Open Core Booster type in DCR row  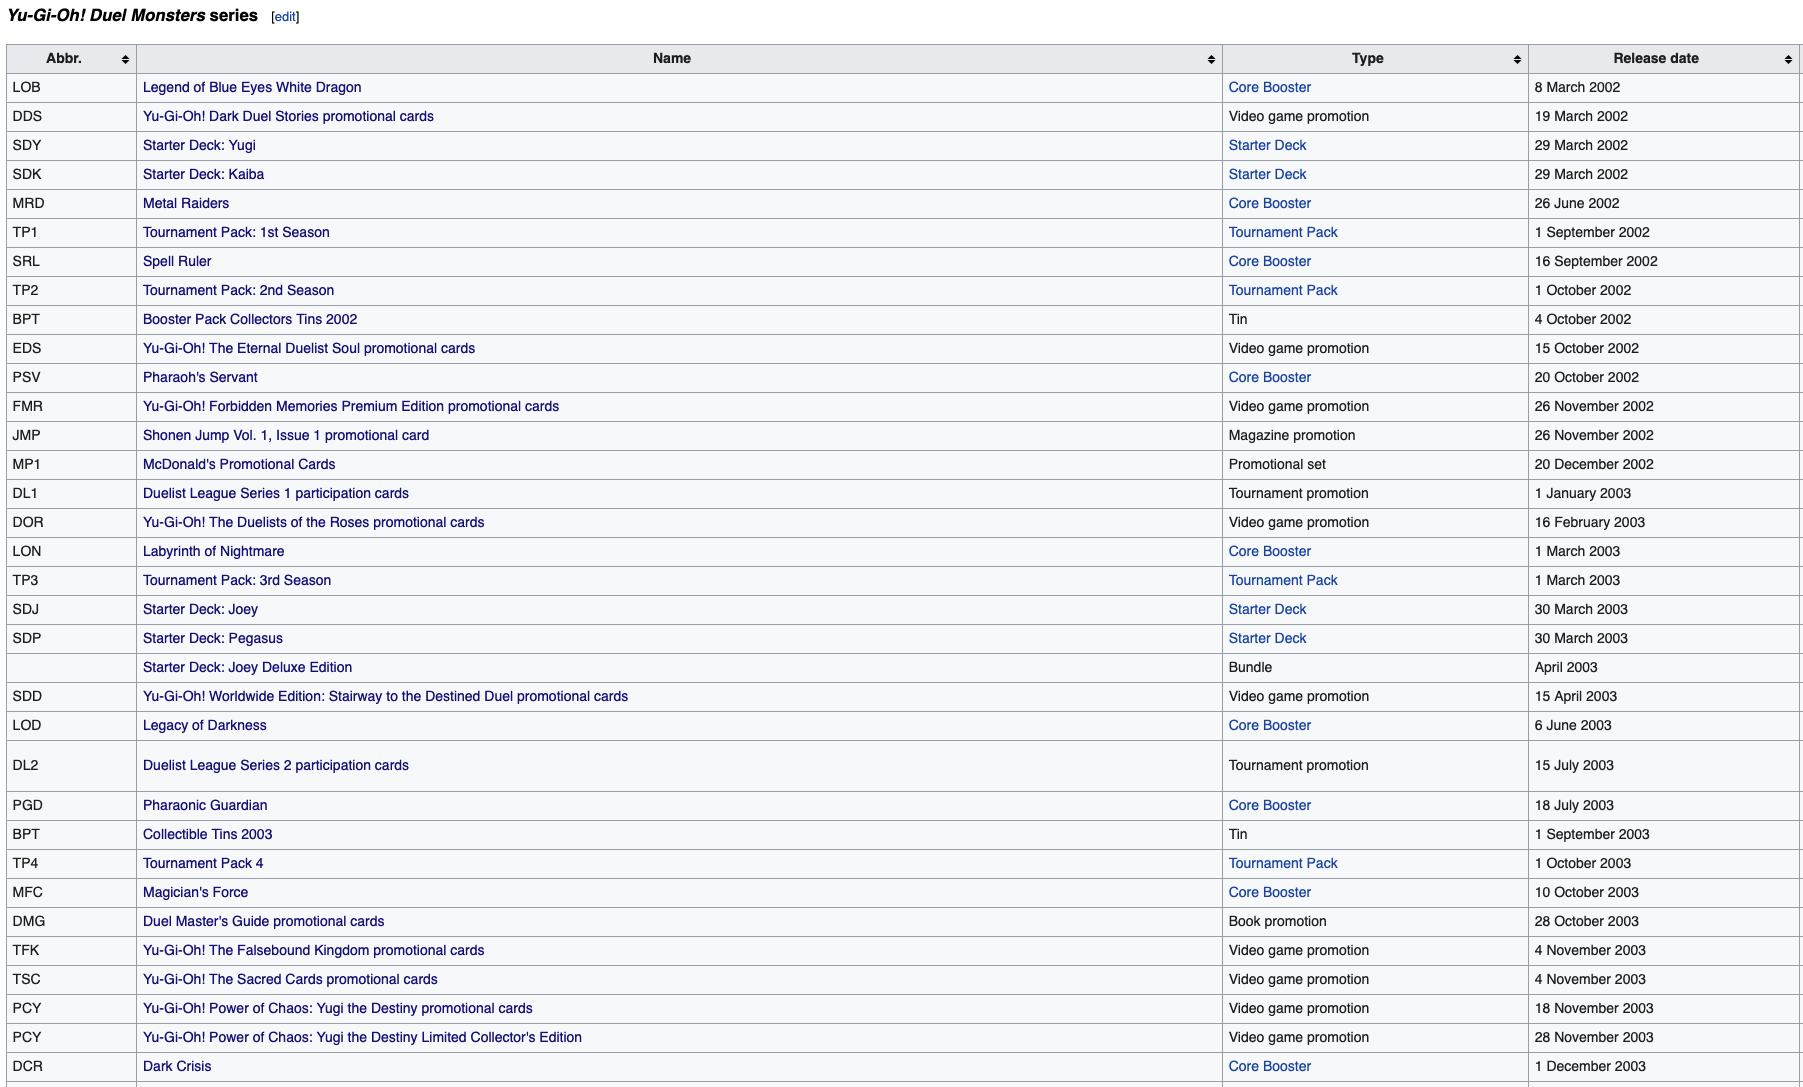click(x=1269, y=1067)
